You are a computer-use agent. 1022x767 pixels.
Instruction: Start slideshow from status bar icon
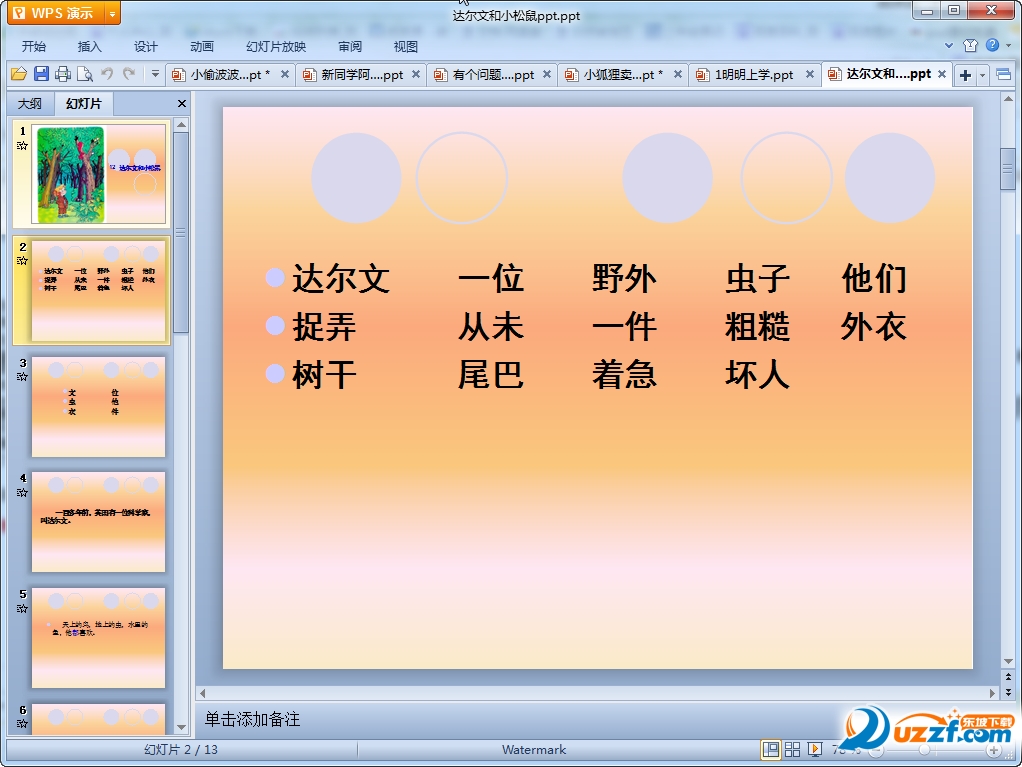pyautogui.click(x=815, y=750)
